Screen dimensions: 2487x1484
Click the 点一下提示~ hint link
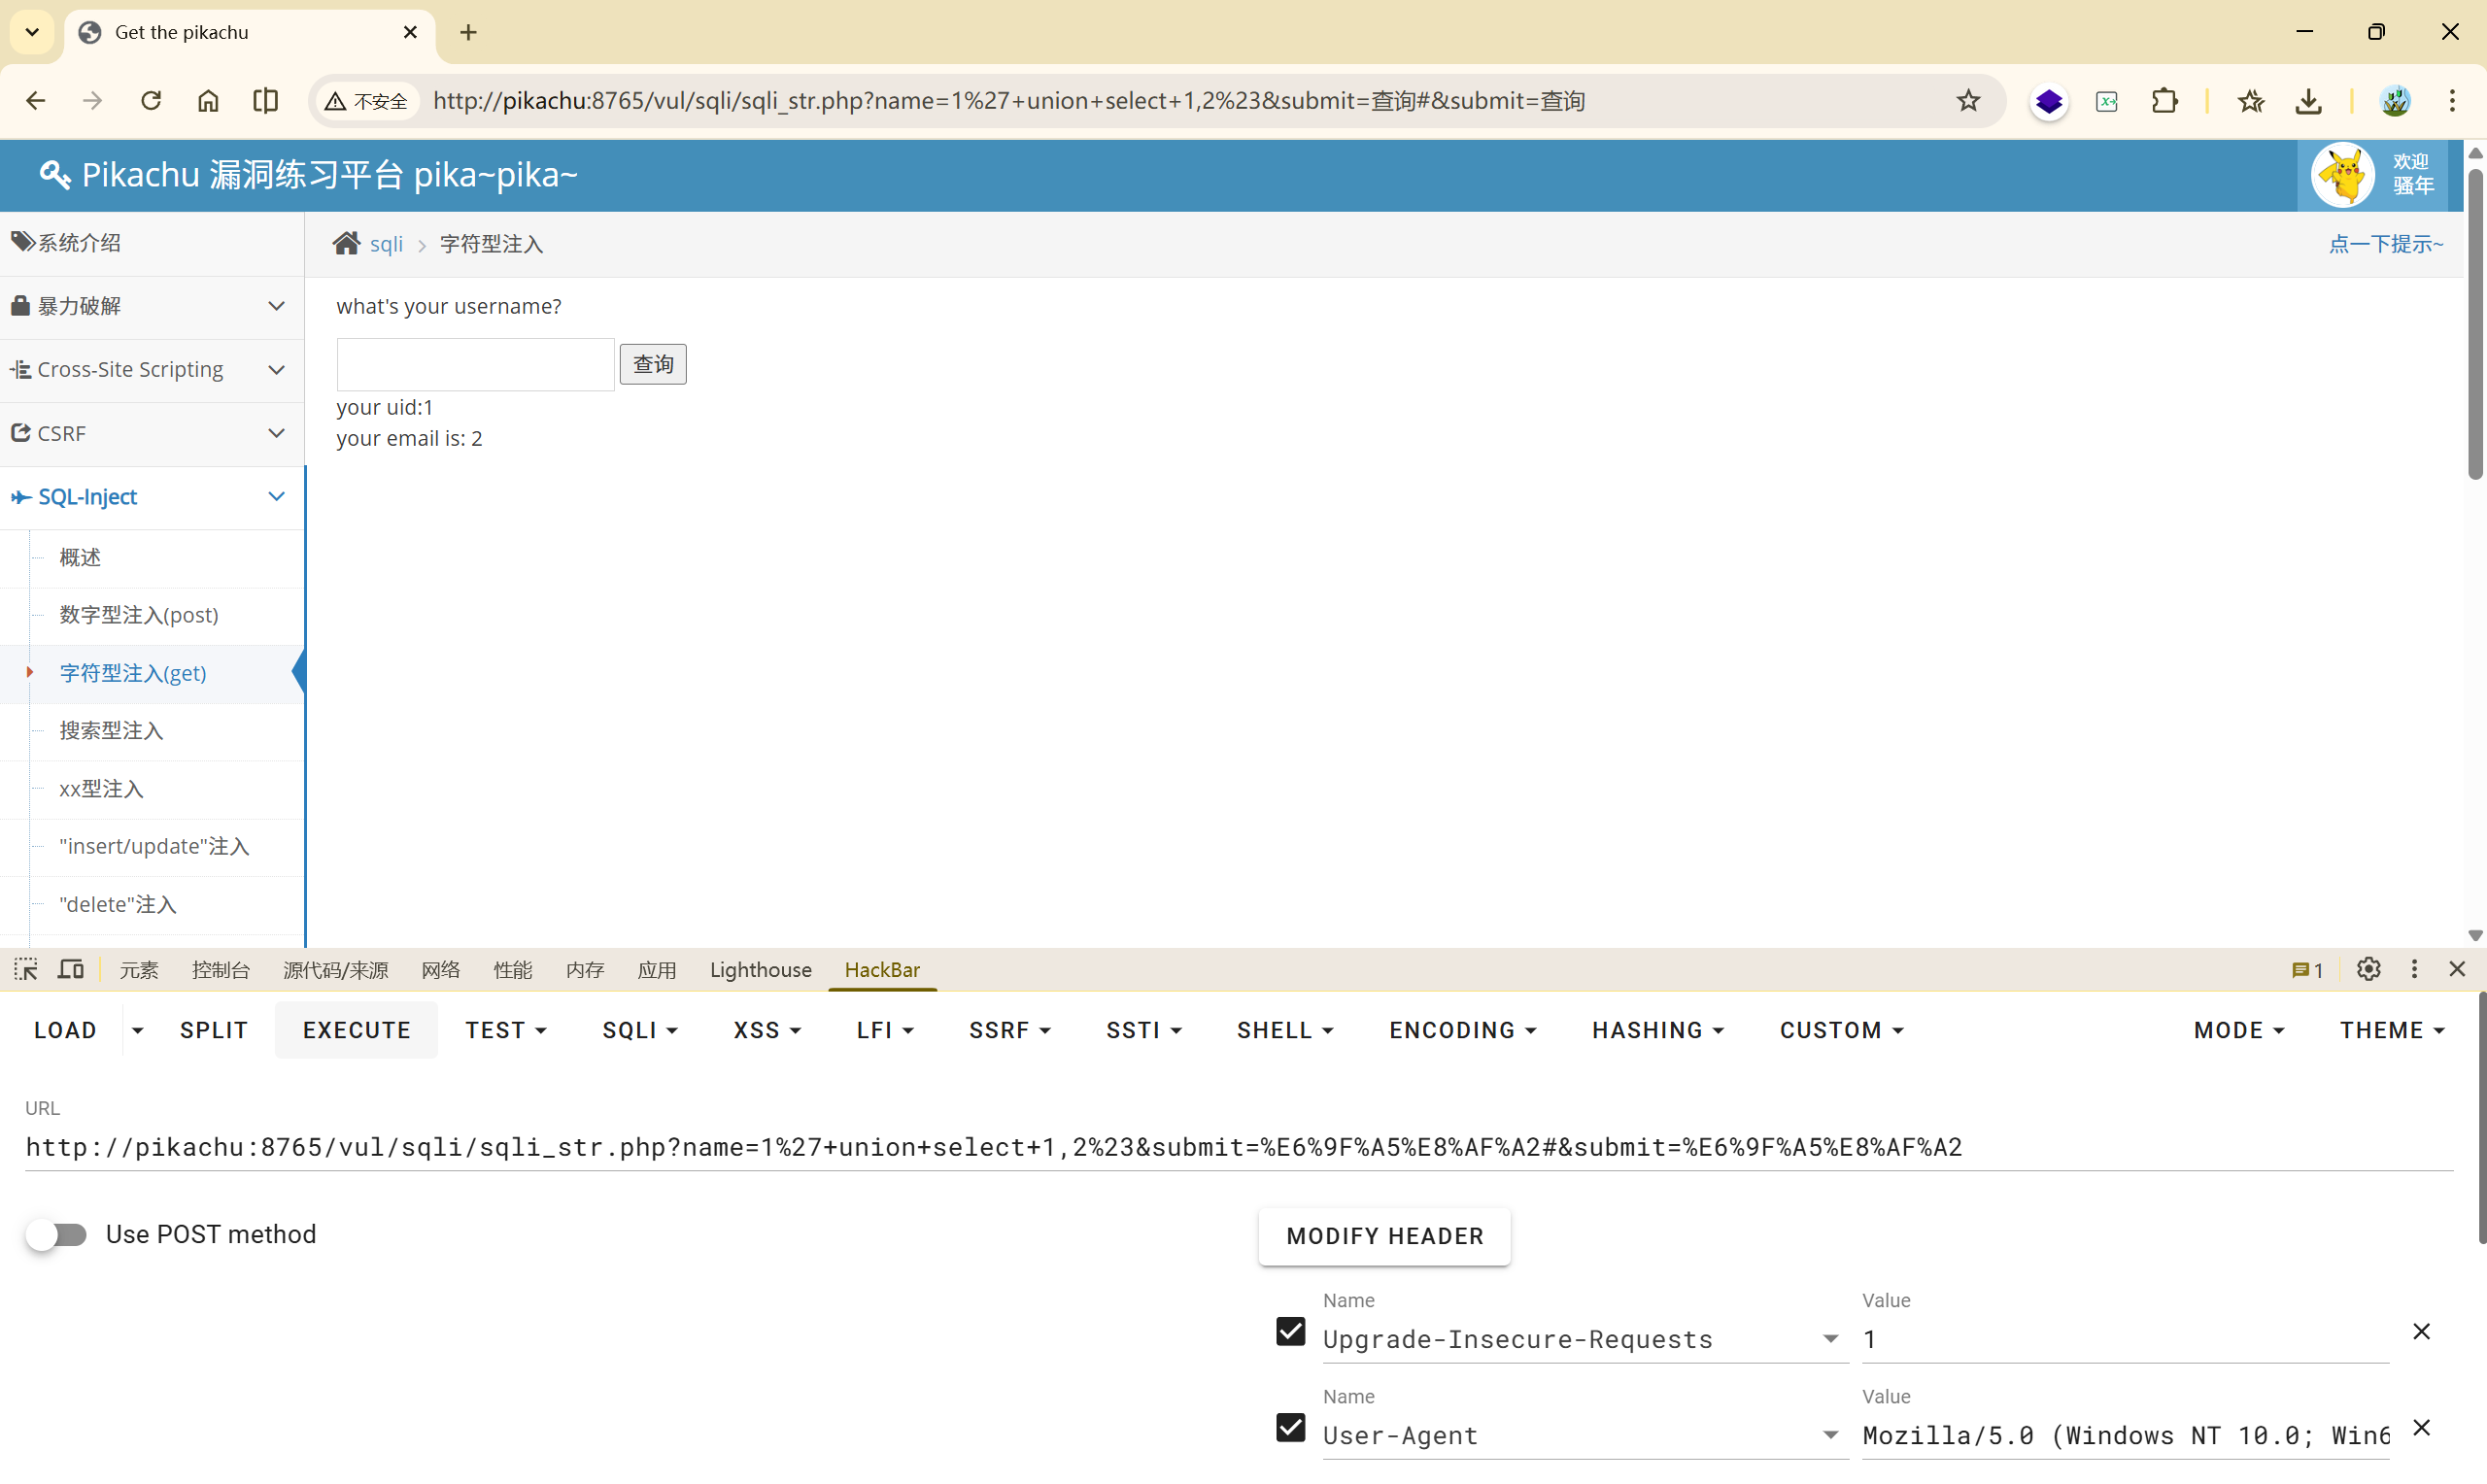pos(2385,244)
